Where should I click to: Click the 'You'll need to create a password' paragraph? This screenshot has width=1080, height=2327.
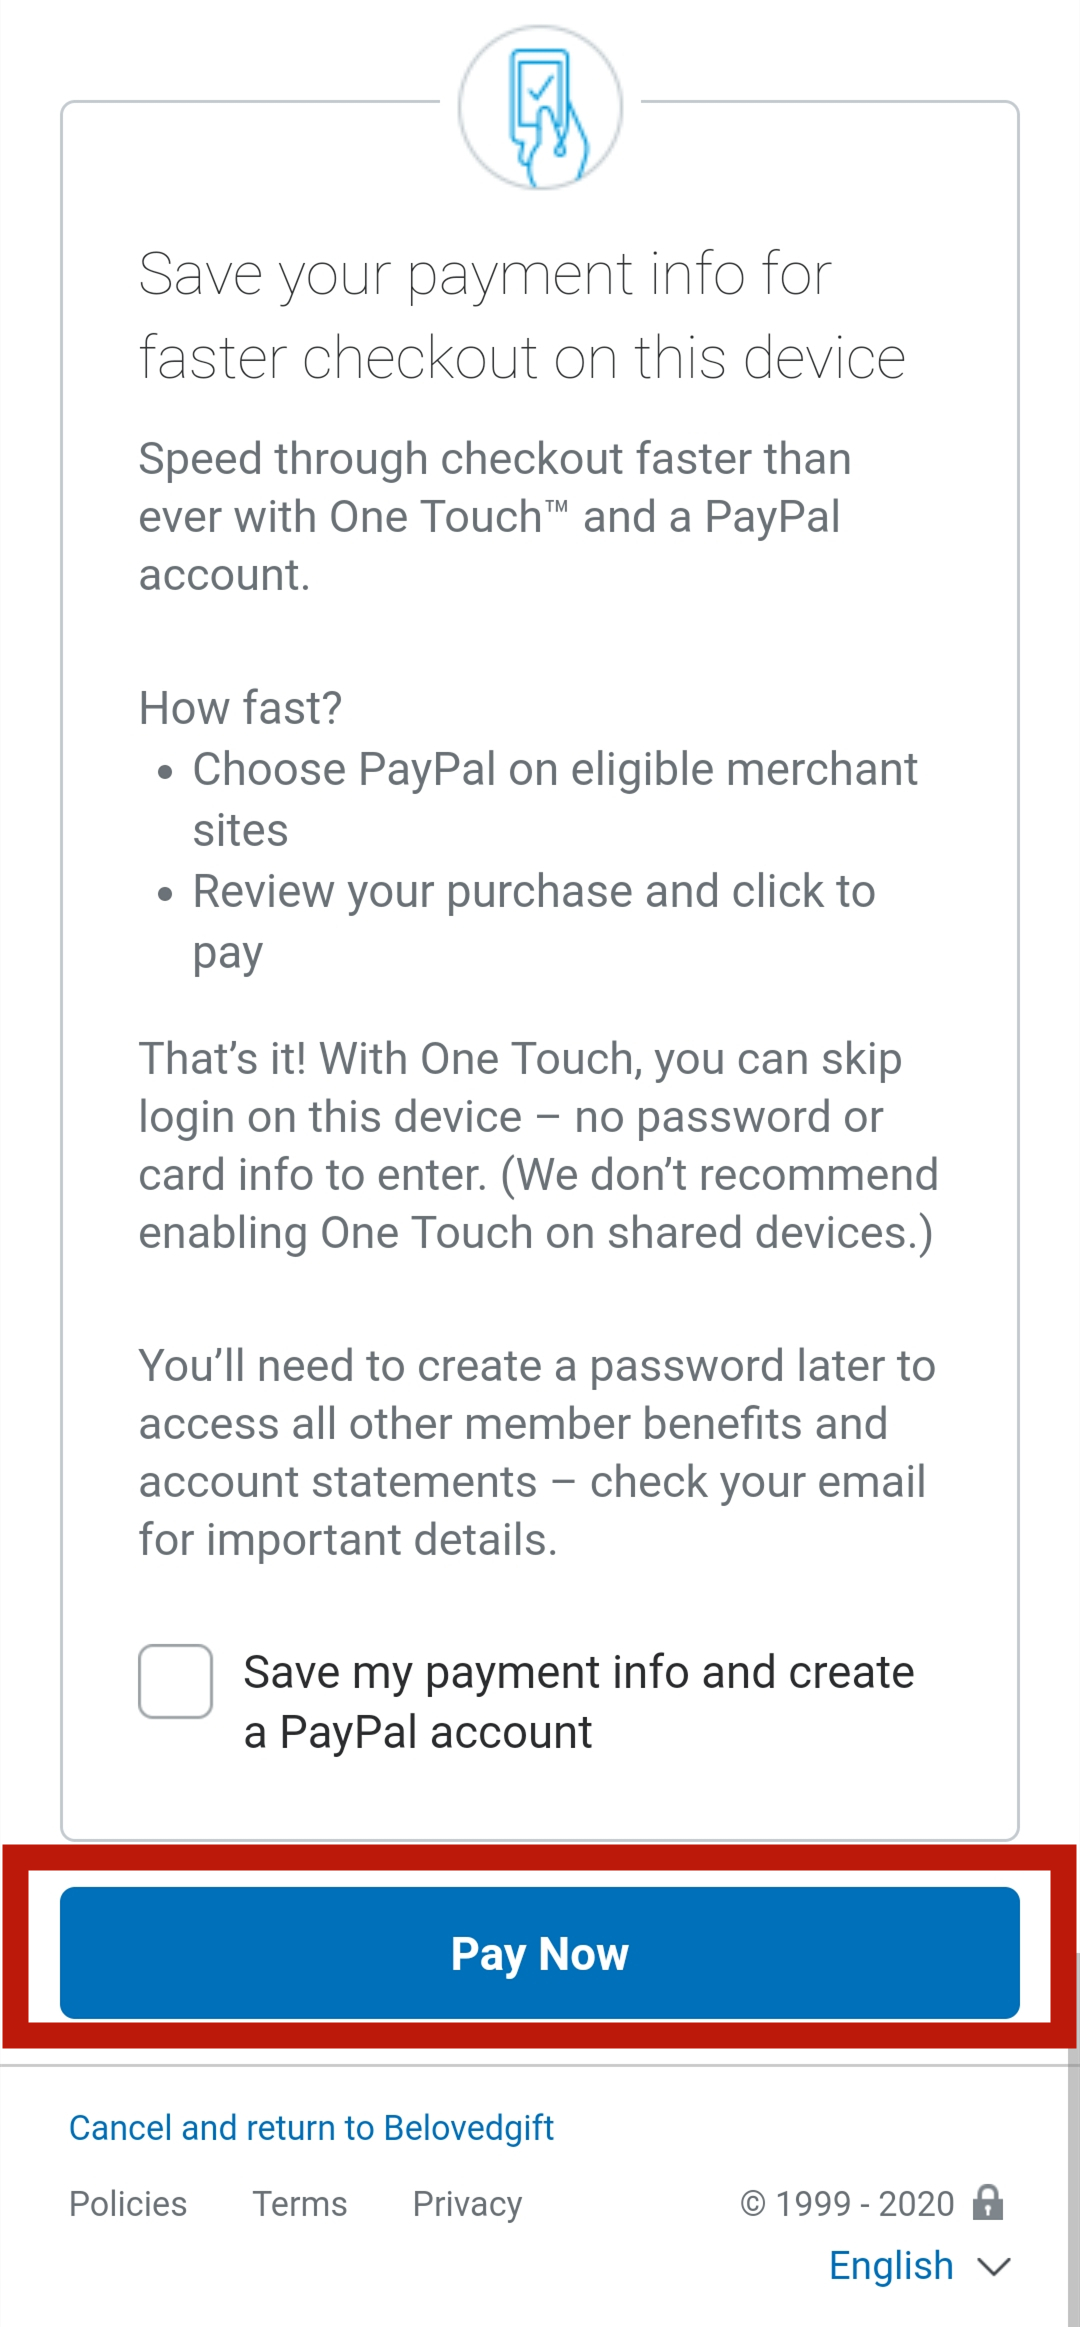[x=537, y=1453]
